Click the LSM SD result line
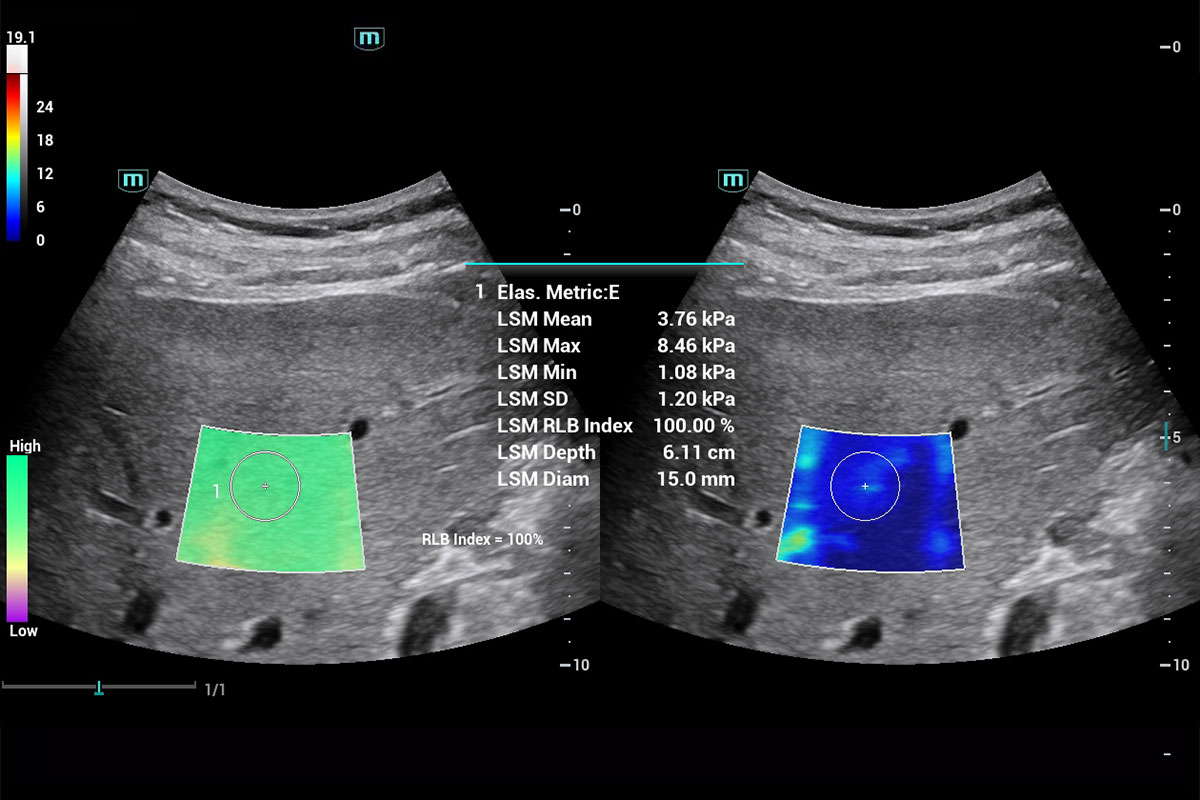 (x=615, y=399)
